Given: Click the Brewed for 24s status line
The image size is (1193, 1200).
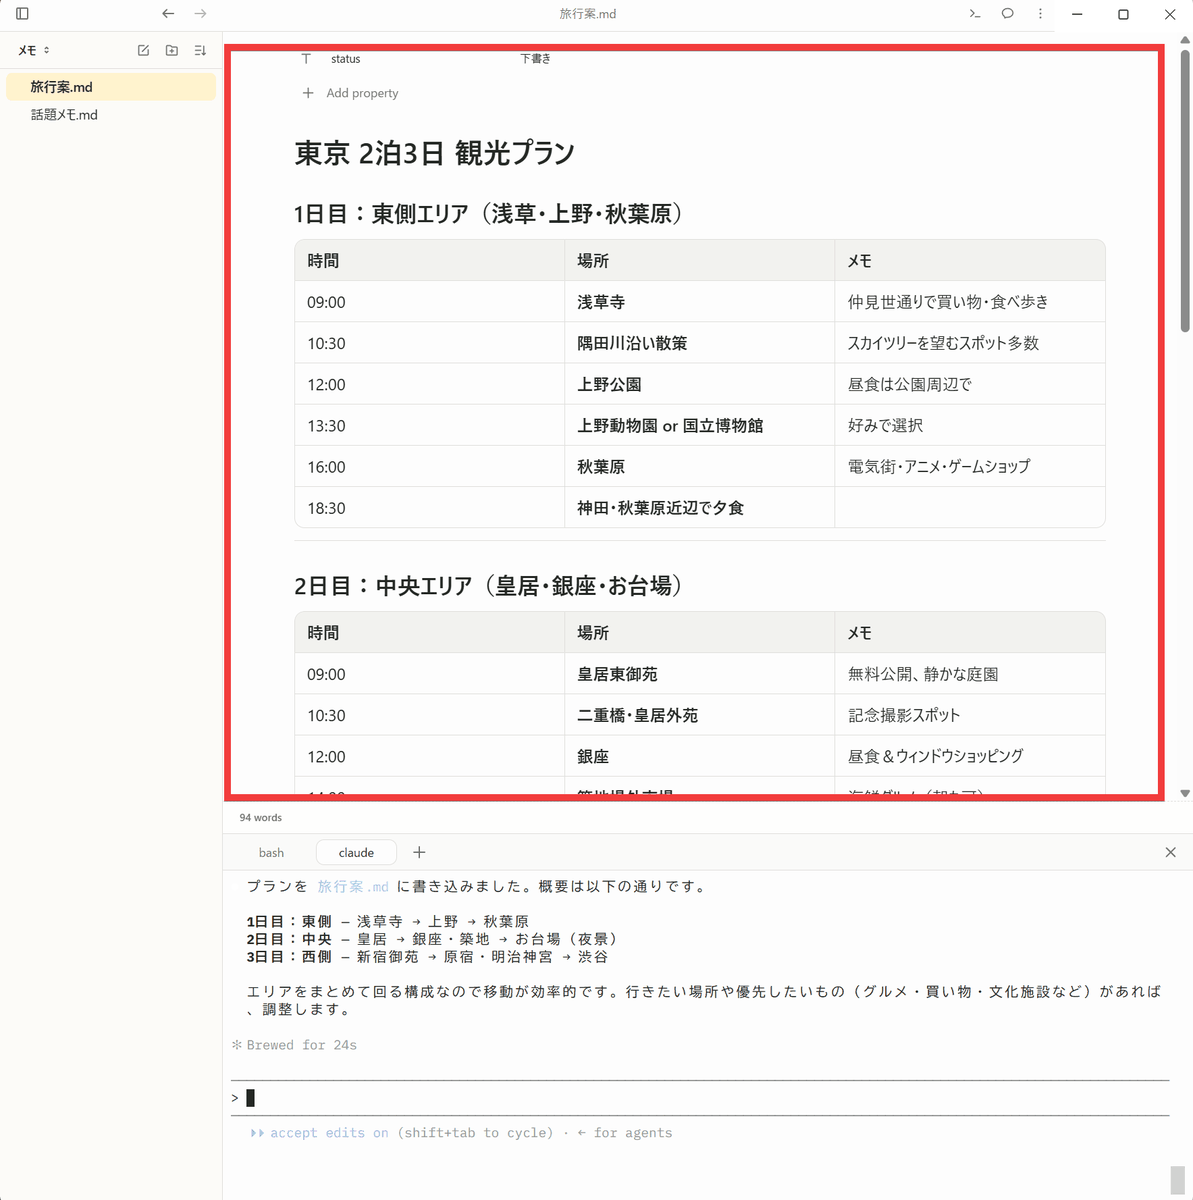Looking at the screenshot, I should tap(294, 1045).
